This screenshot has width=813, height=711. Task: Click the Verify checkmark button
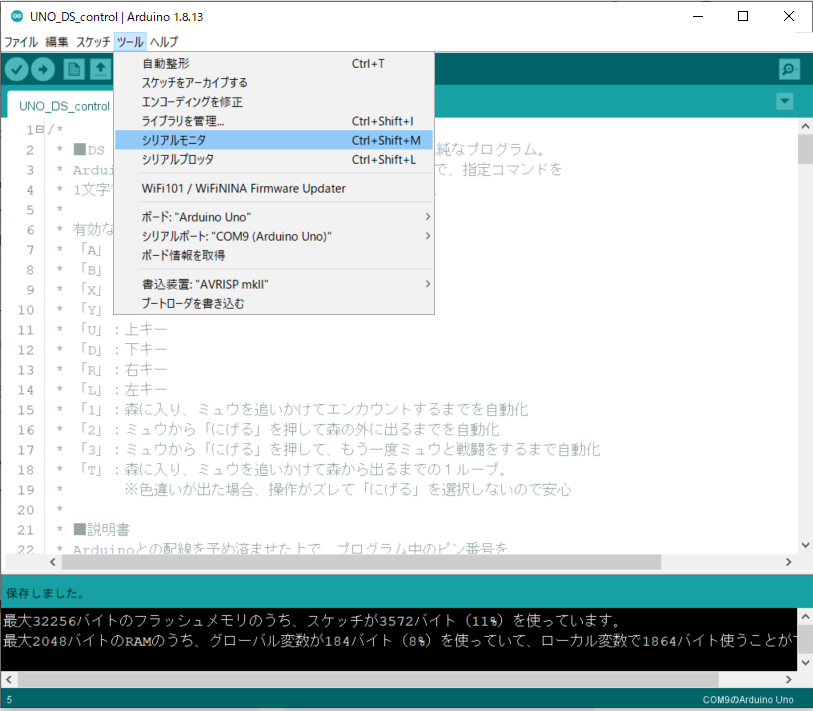[x=17, y=69]
